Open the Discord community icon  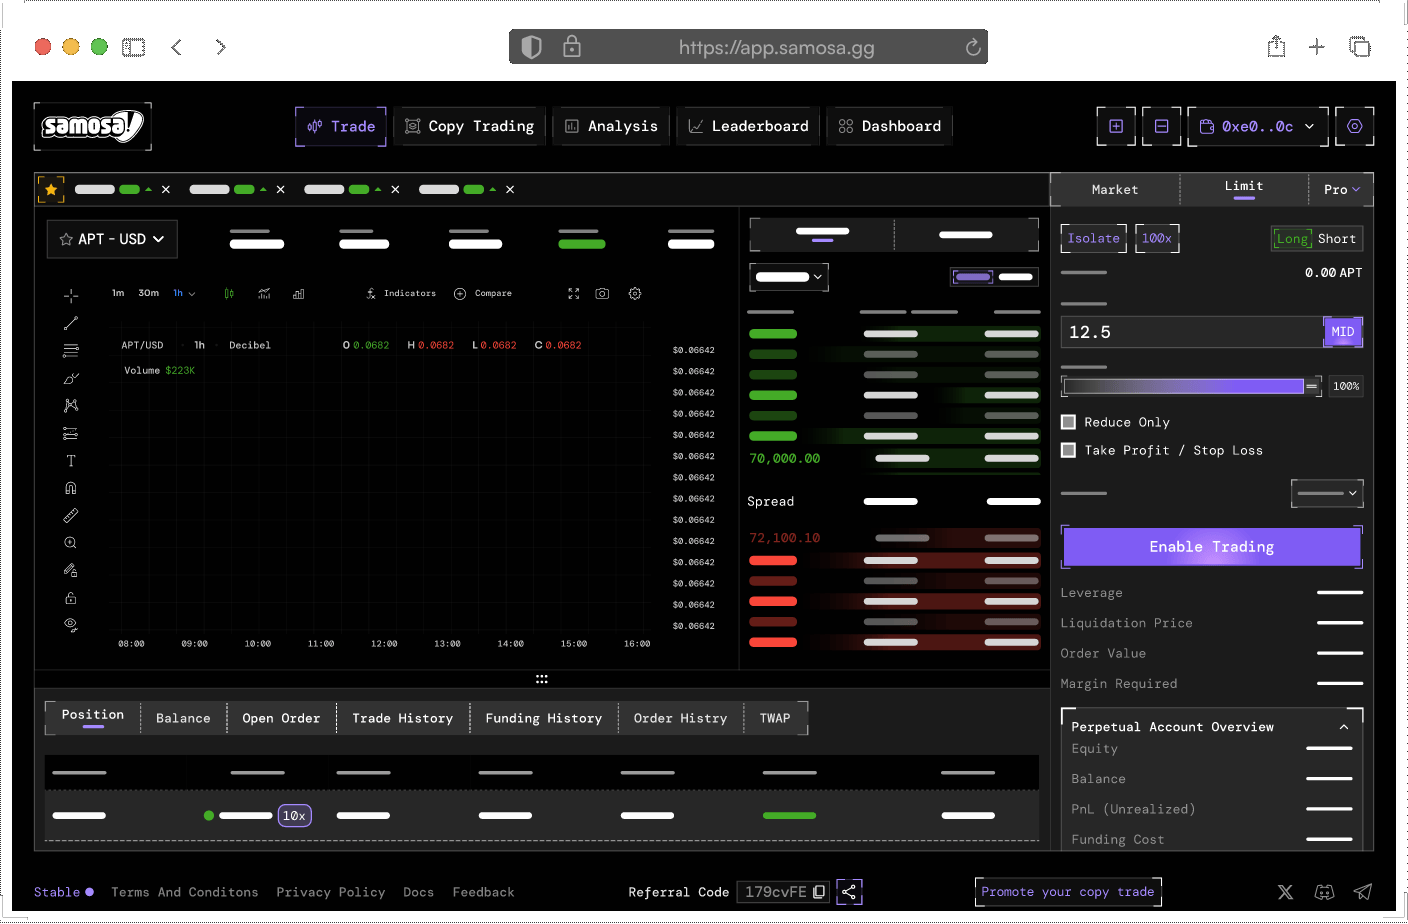tap(1324, 892)
